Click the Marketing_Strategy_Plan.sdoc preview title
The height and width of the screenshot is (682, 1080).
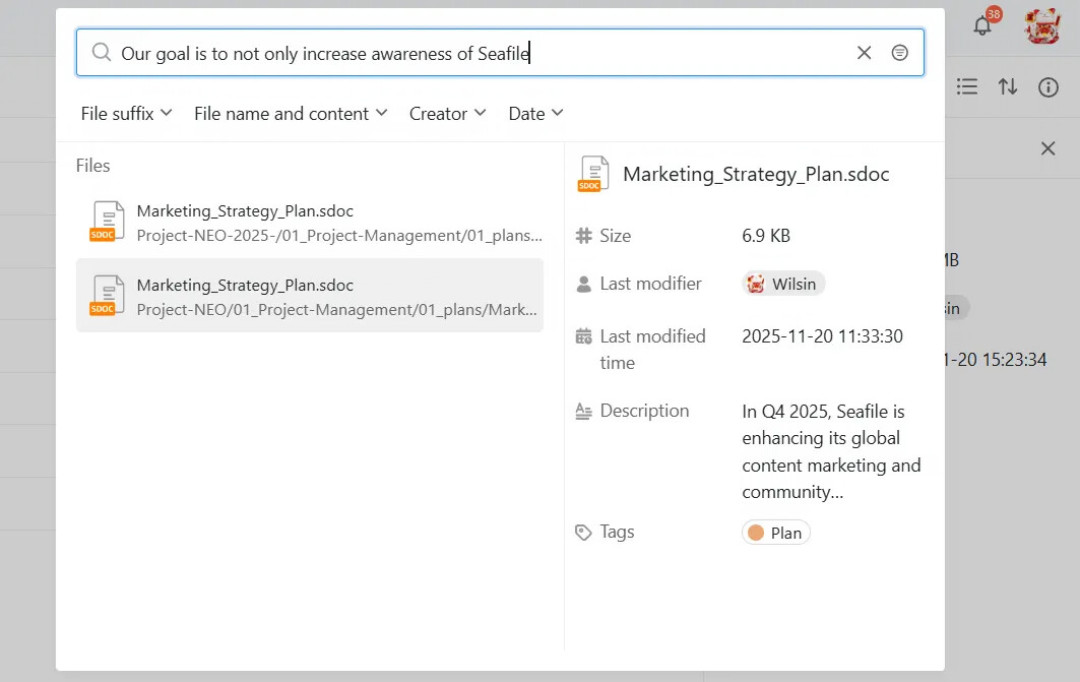point(756,174)
